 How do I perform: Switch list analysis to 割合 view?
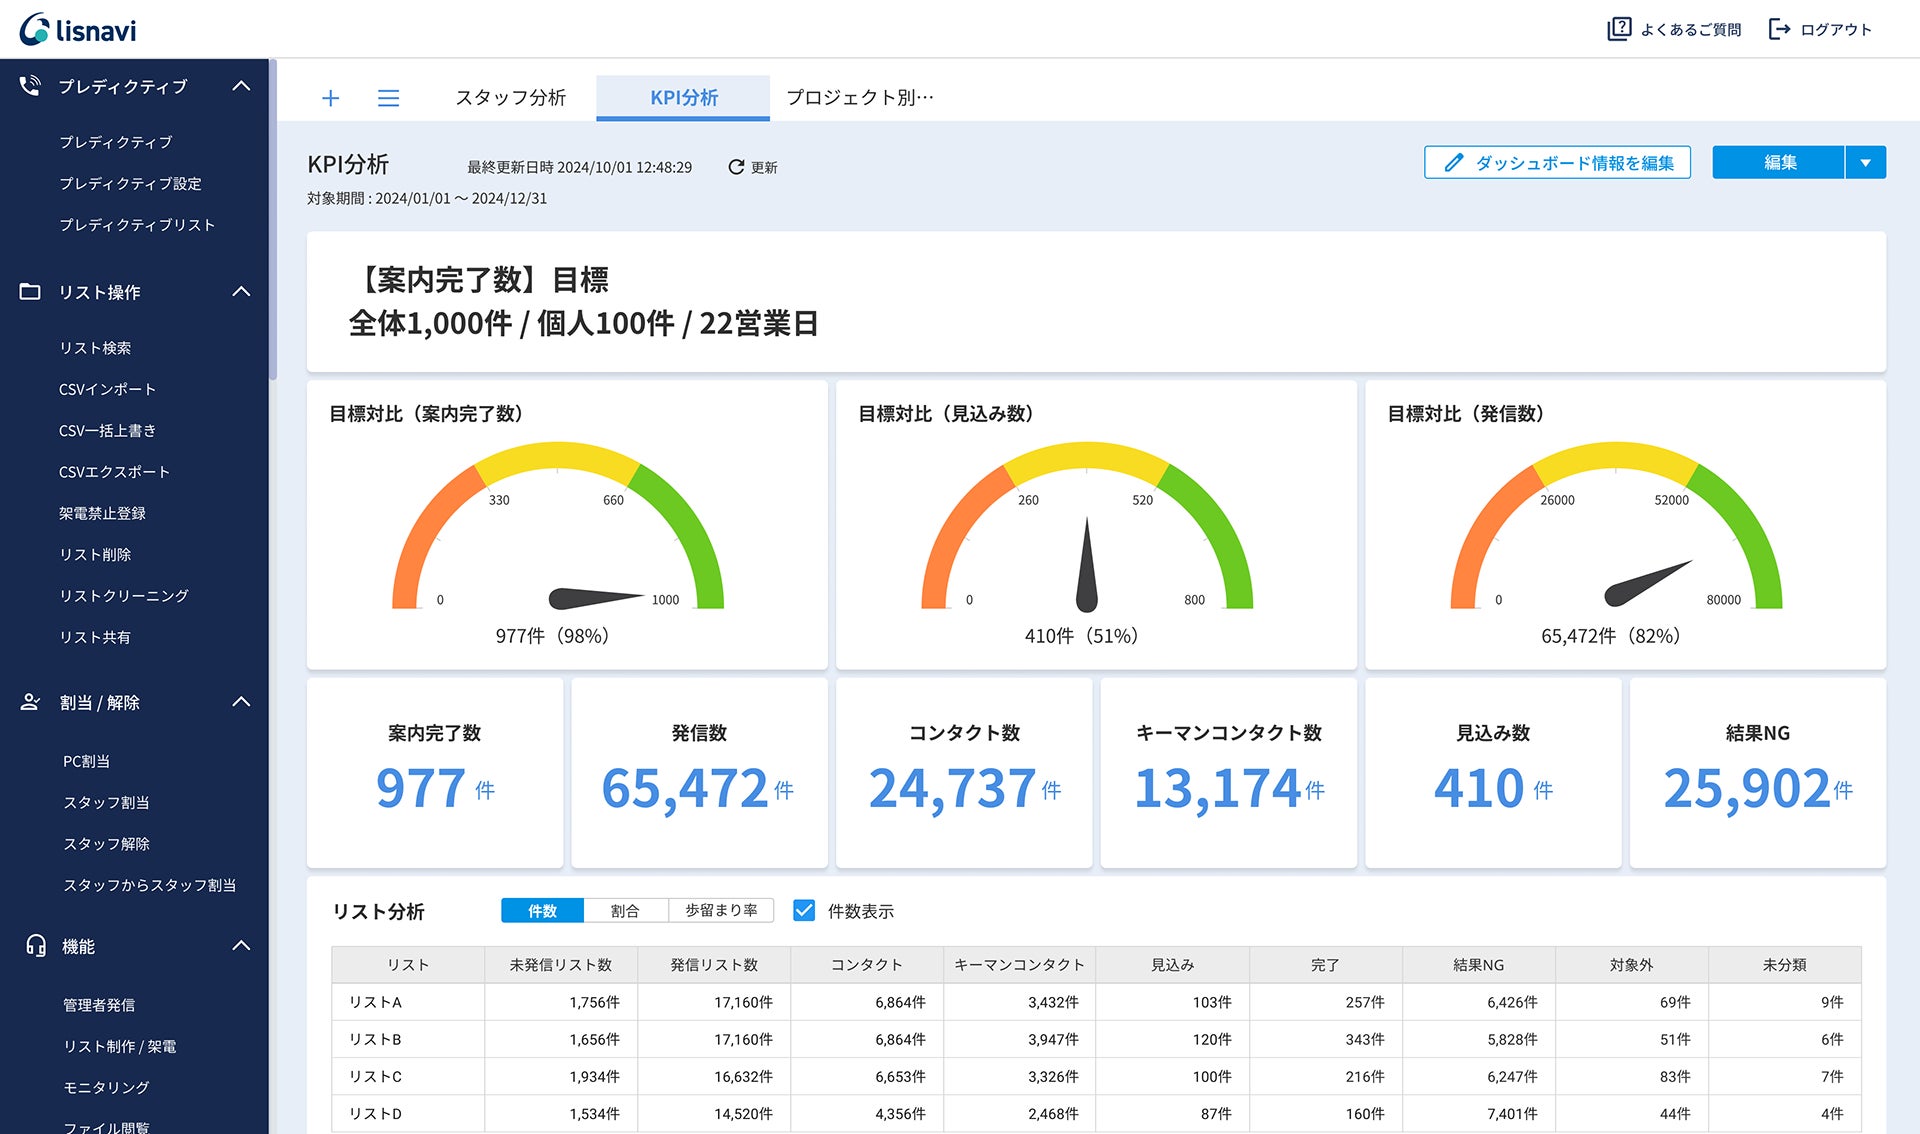point(625,910)
